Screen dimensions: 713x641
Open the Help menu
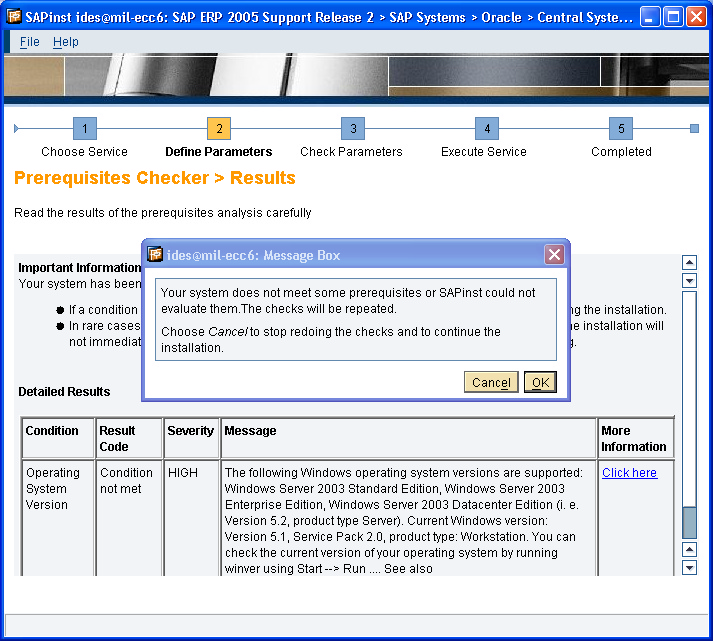click(x=66, y=42)
